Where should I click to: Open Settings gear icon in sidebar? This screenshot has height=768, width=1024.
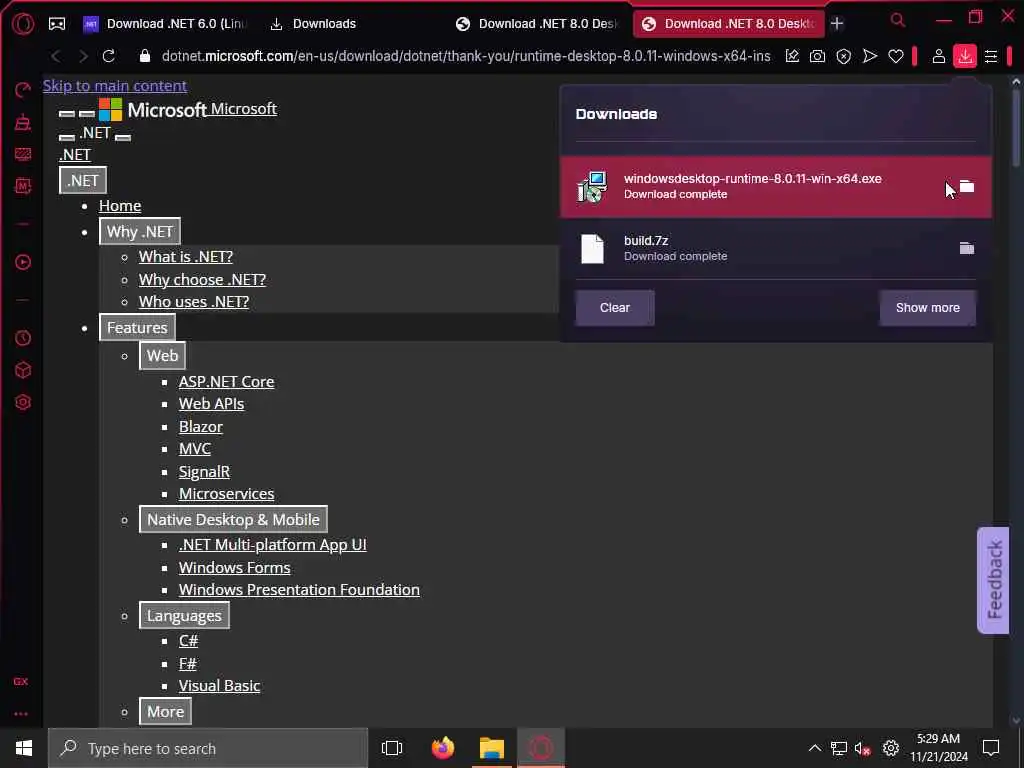[x=23, y=402]
